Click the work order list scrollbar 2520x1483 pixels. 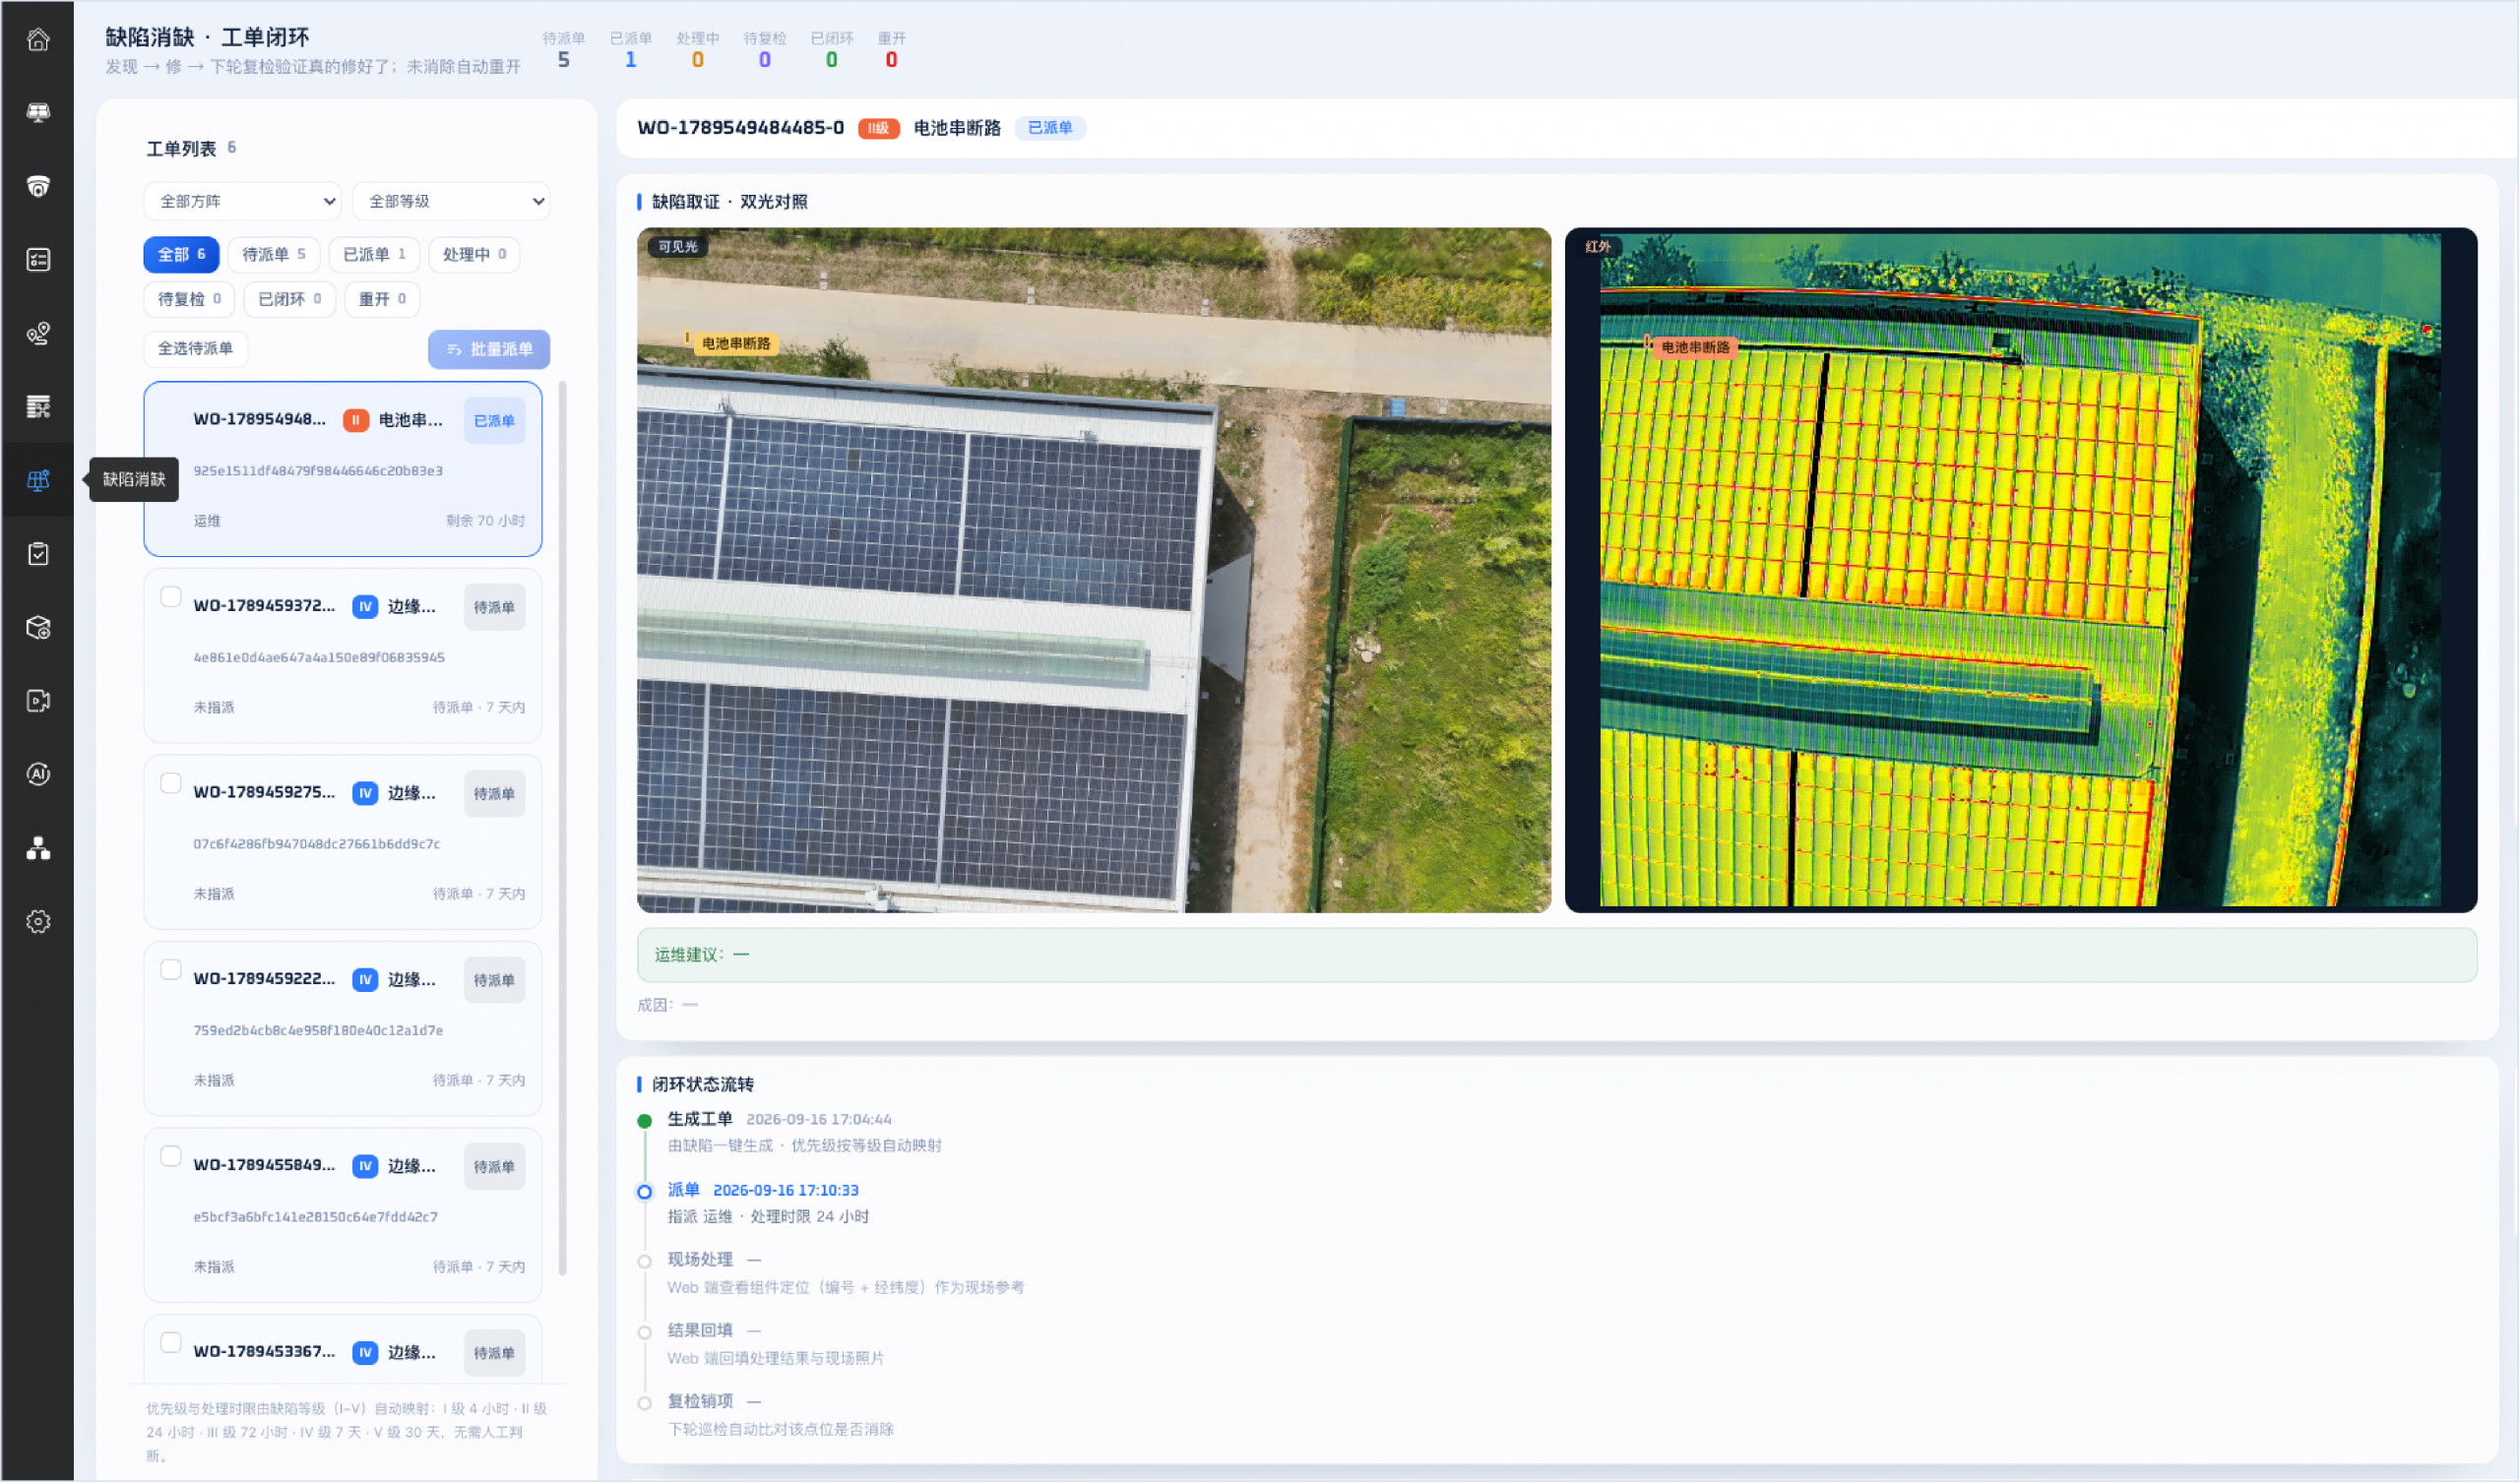click(563, 828)
